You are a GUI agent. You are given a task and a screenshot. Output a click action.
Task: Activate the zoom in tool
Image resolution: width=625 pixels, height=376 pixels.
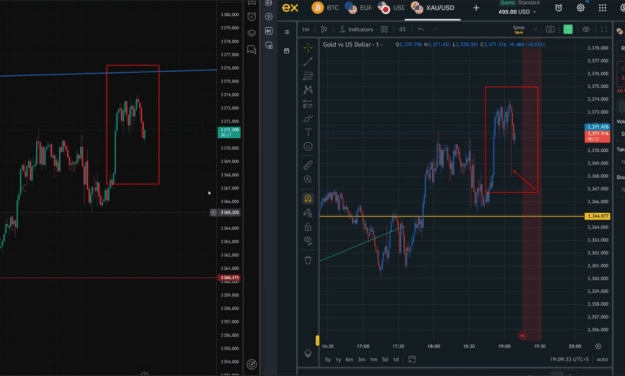click(308, 179)
